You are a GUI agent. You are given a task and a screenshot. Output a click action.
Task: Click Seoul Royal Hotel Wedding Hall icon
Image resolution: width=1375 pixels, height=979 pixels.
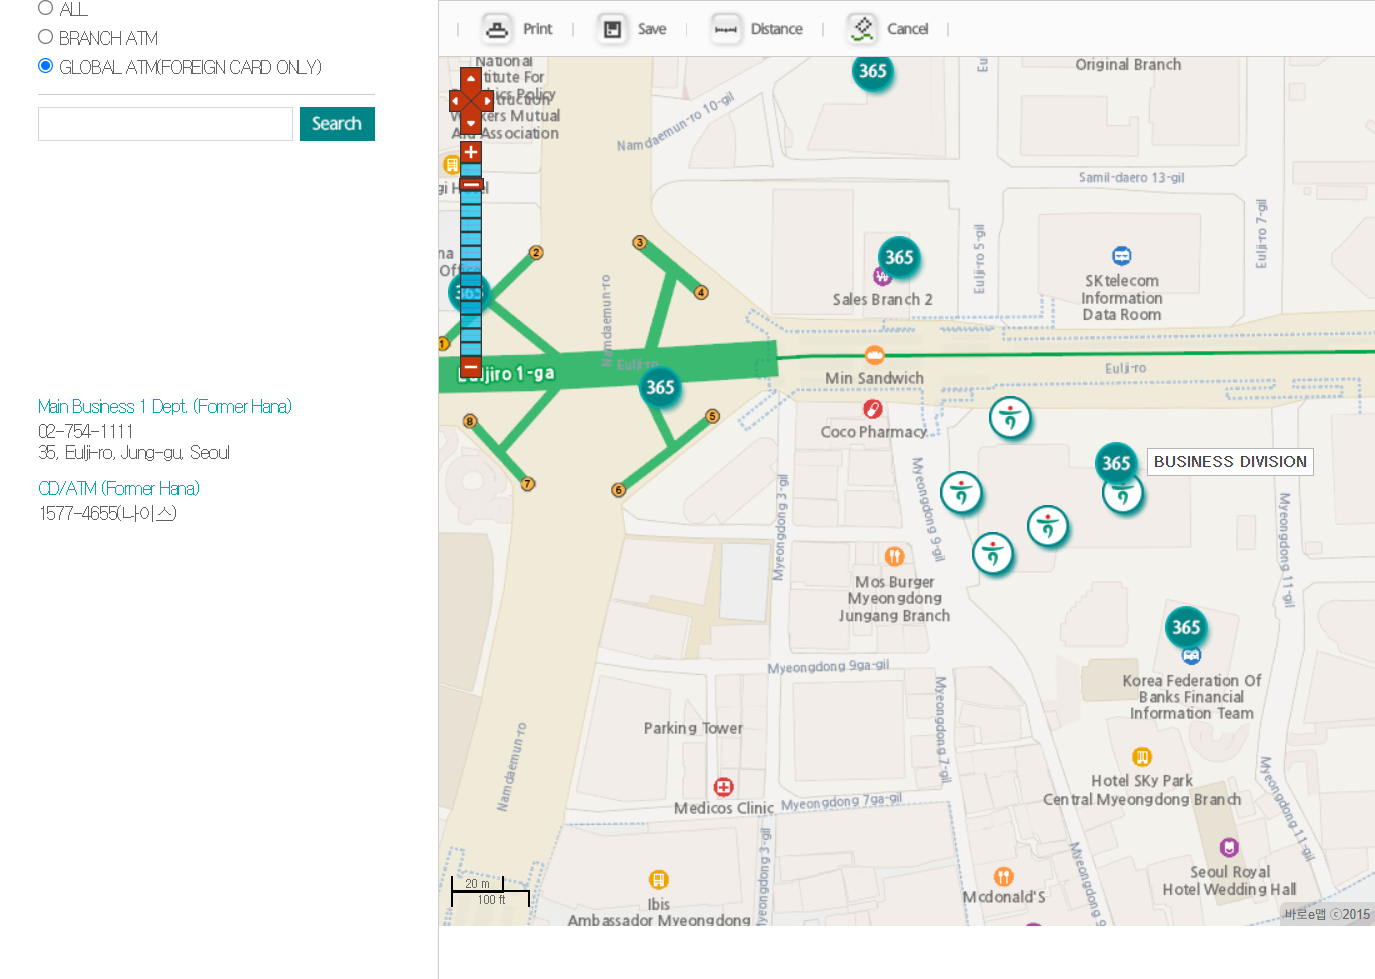(1229, 848)
